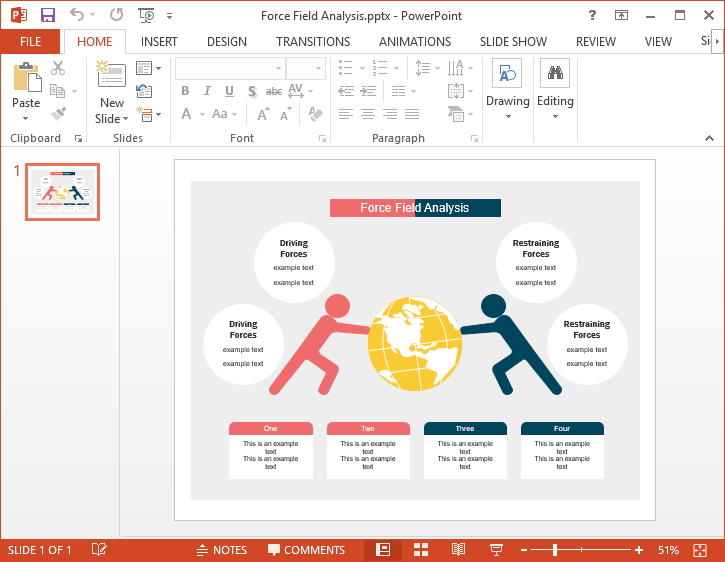Click the COMMENTS button in status bar
725x562 pixels.
(306, 550)
